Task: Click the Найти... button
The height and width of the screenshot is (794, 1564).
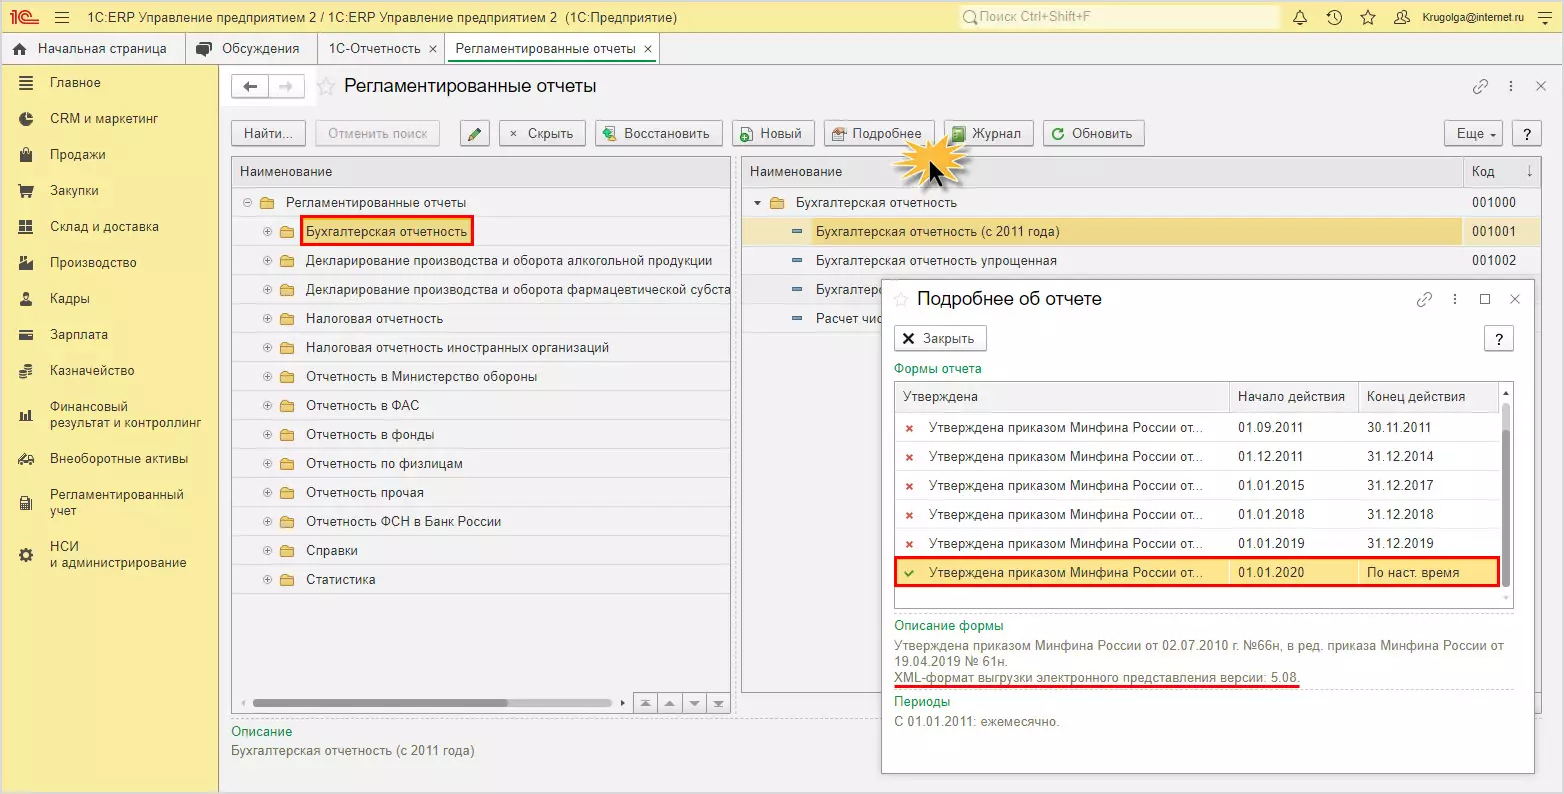Action: click(268, 134)
